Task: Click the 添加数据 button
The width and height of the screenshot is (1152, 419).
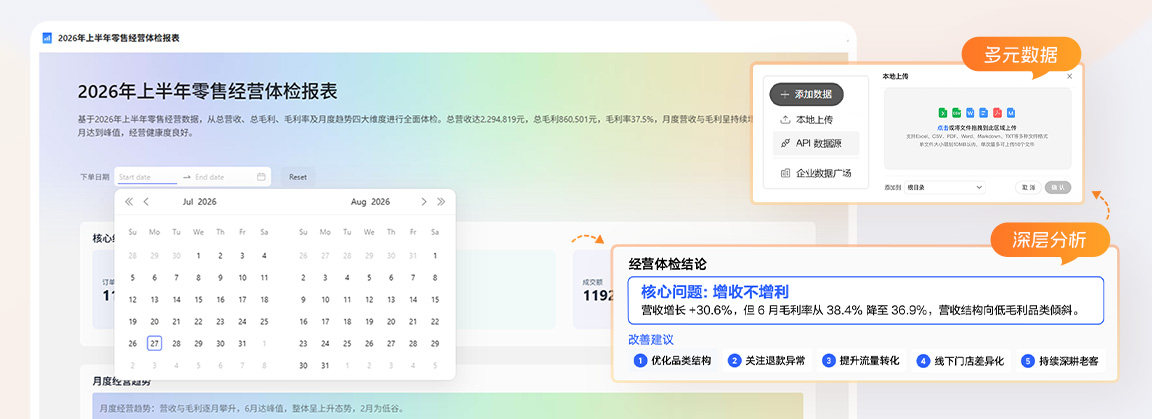Action: [807, 94]
